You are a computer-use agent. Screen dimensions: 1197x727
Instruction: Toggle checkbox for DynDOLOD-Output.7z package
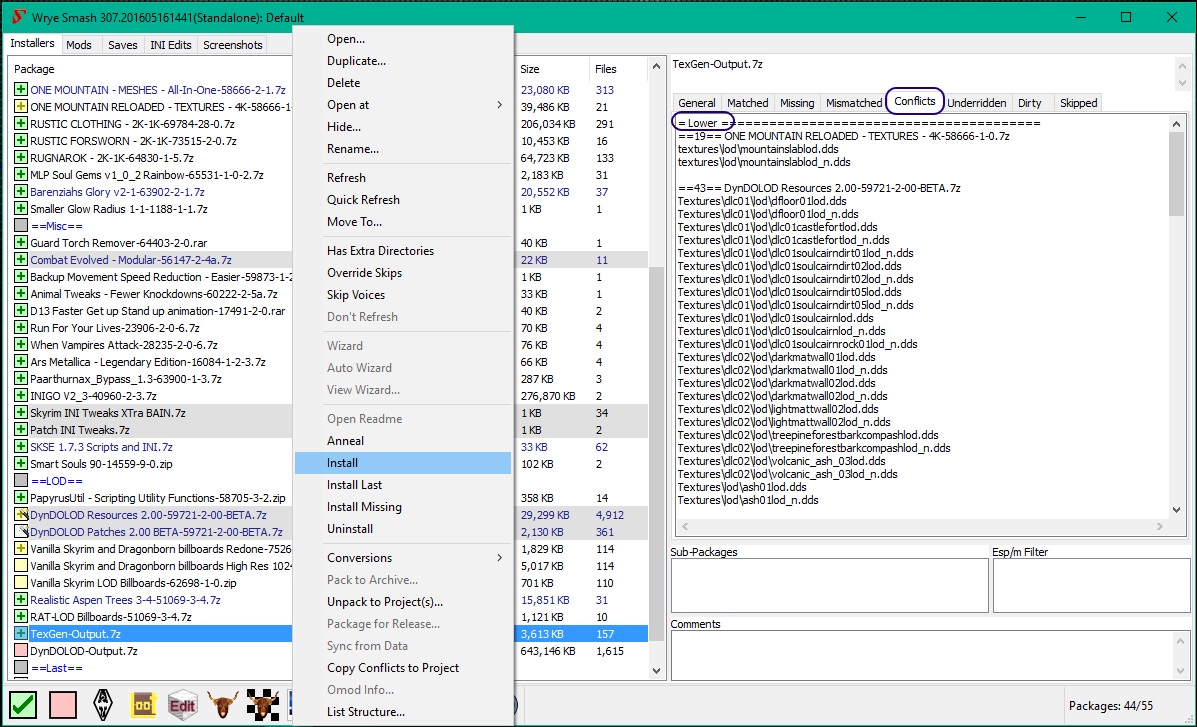[21, 651]
